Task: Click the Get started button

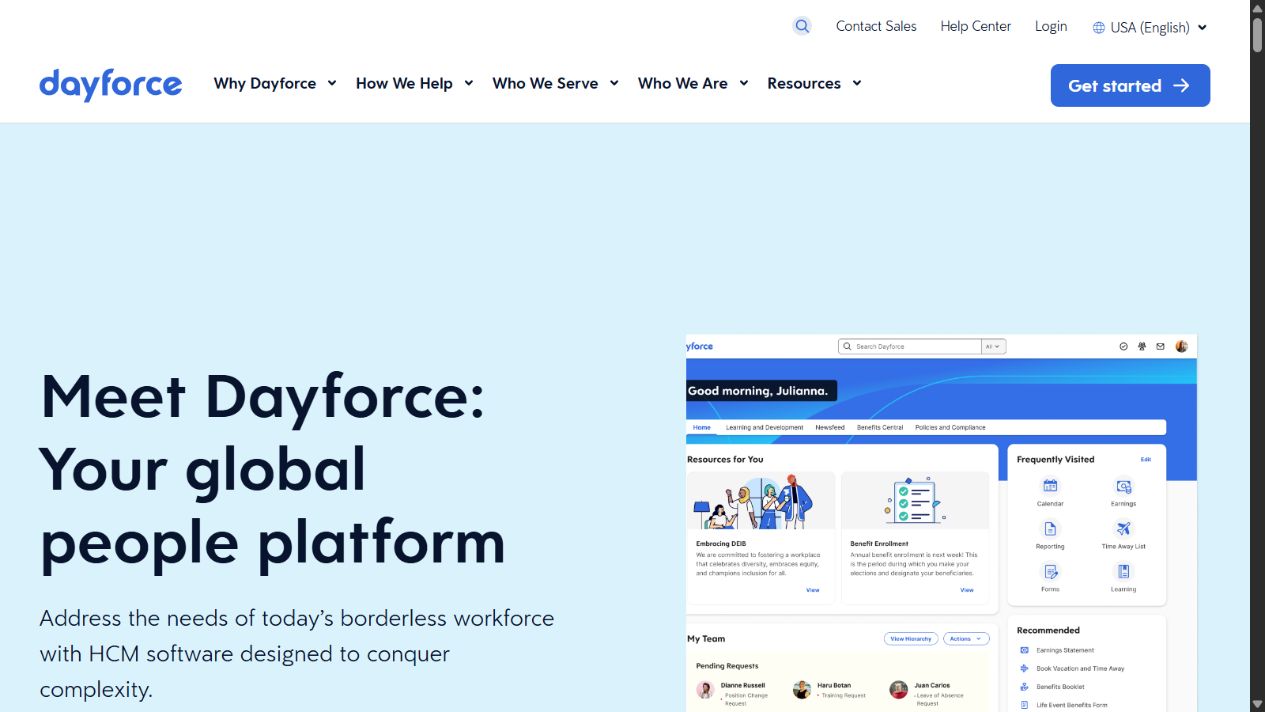Action: click(1130, 85)
